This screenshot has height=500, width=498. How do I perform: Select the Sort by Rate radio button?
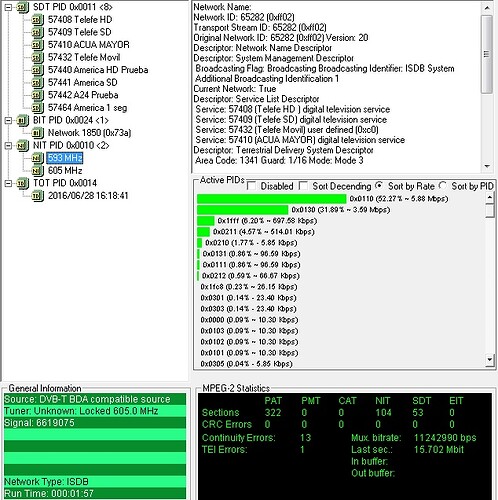pos(379,185)
